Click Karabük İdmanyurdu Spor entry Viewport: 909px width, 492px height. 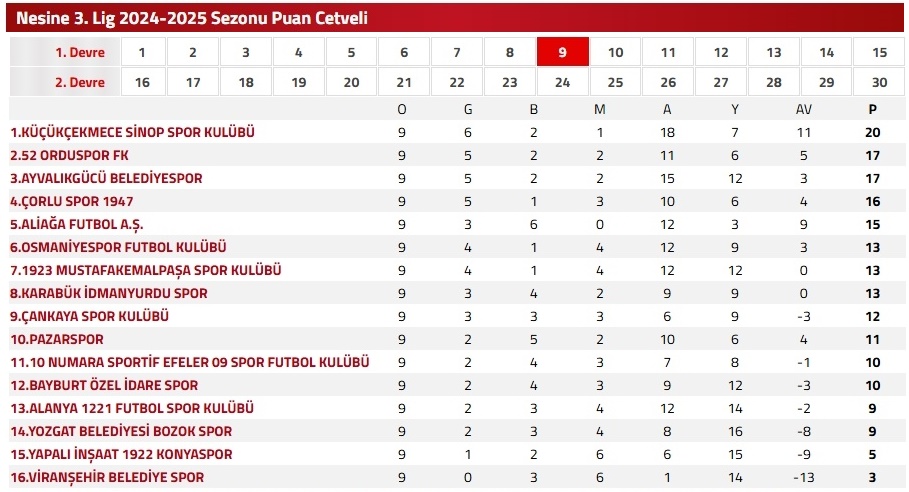(x=109, y=293)
